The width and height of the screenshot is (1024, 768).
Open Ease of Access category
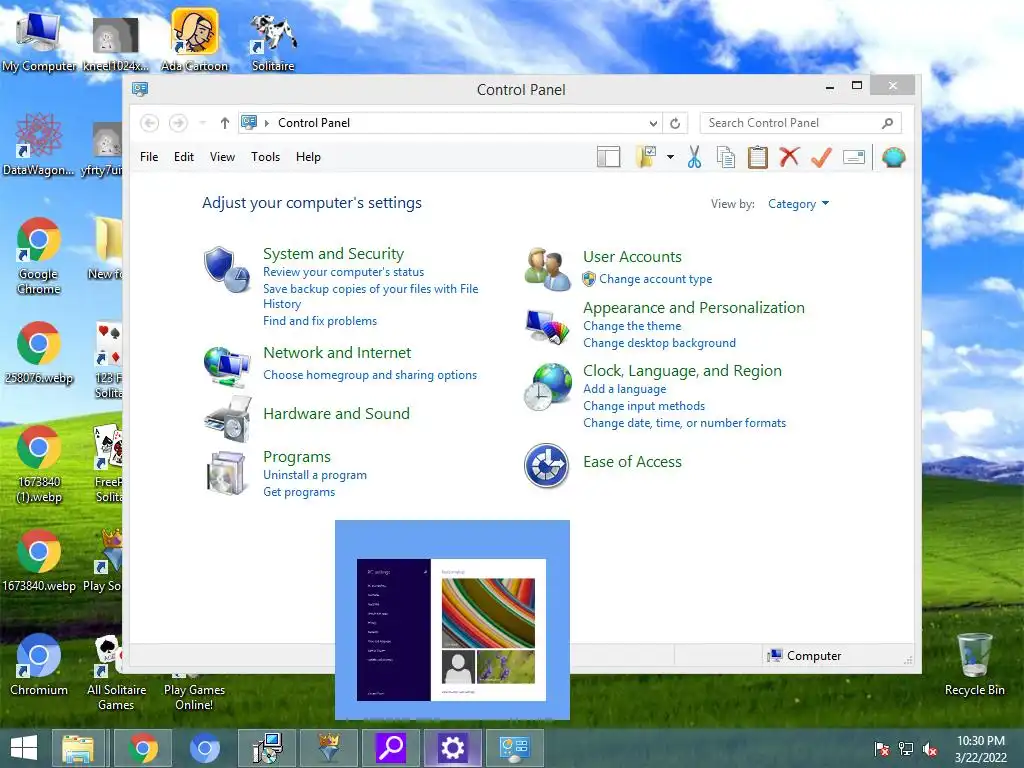[632, 462]
